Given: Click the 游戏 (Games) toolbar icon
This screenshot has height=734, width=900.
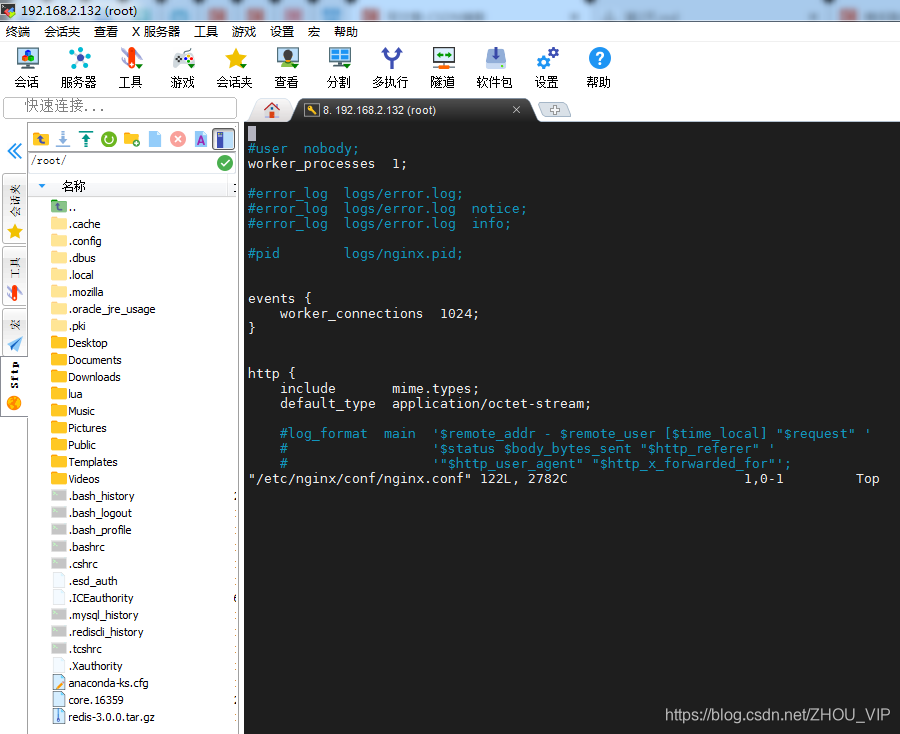Looking at the screenshot, I should (183, 68).
